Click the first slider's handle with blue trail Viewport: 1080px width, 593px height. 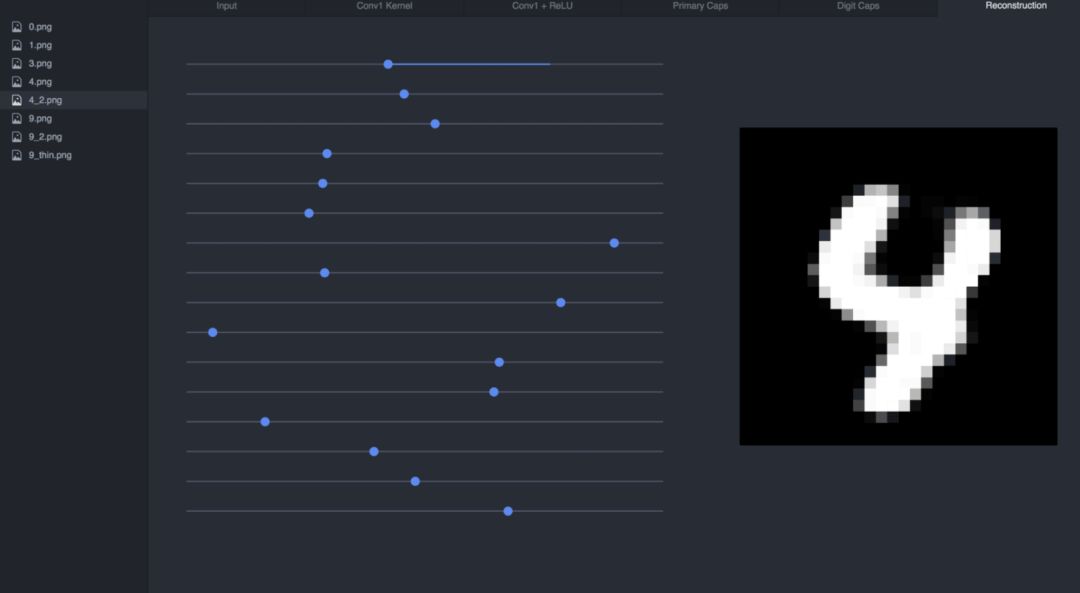tap(388, 64)
